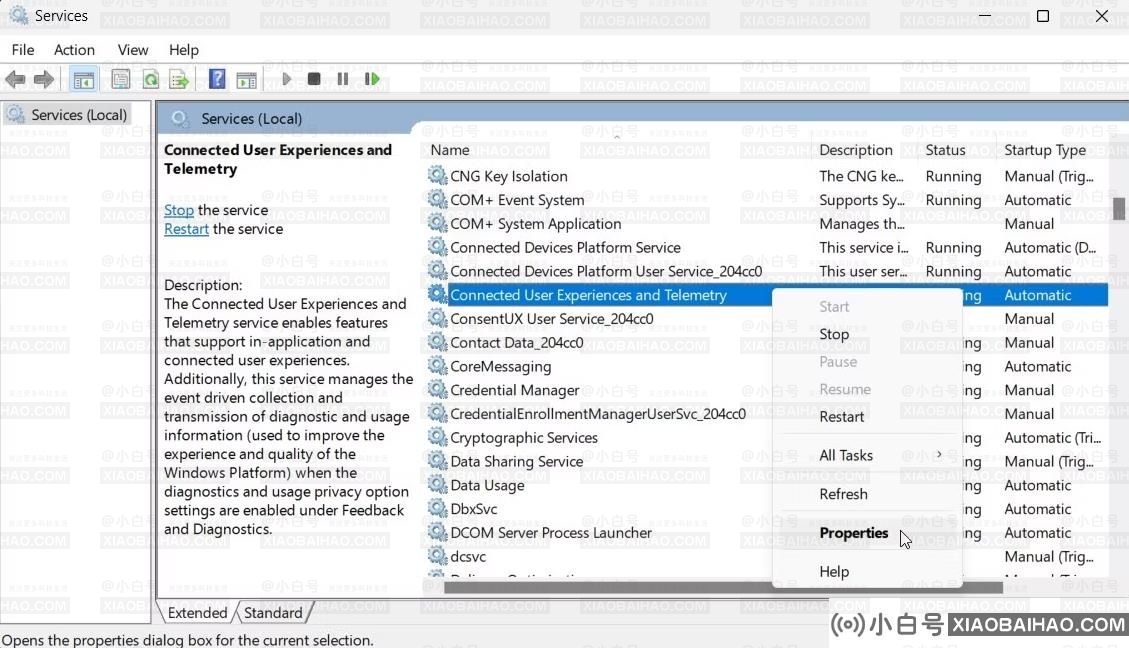
Task: Click the gear icon of CoreMessaging
Action: coord(437,365)
